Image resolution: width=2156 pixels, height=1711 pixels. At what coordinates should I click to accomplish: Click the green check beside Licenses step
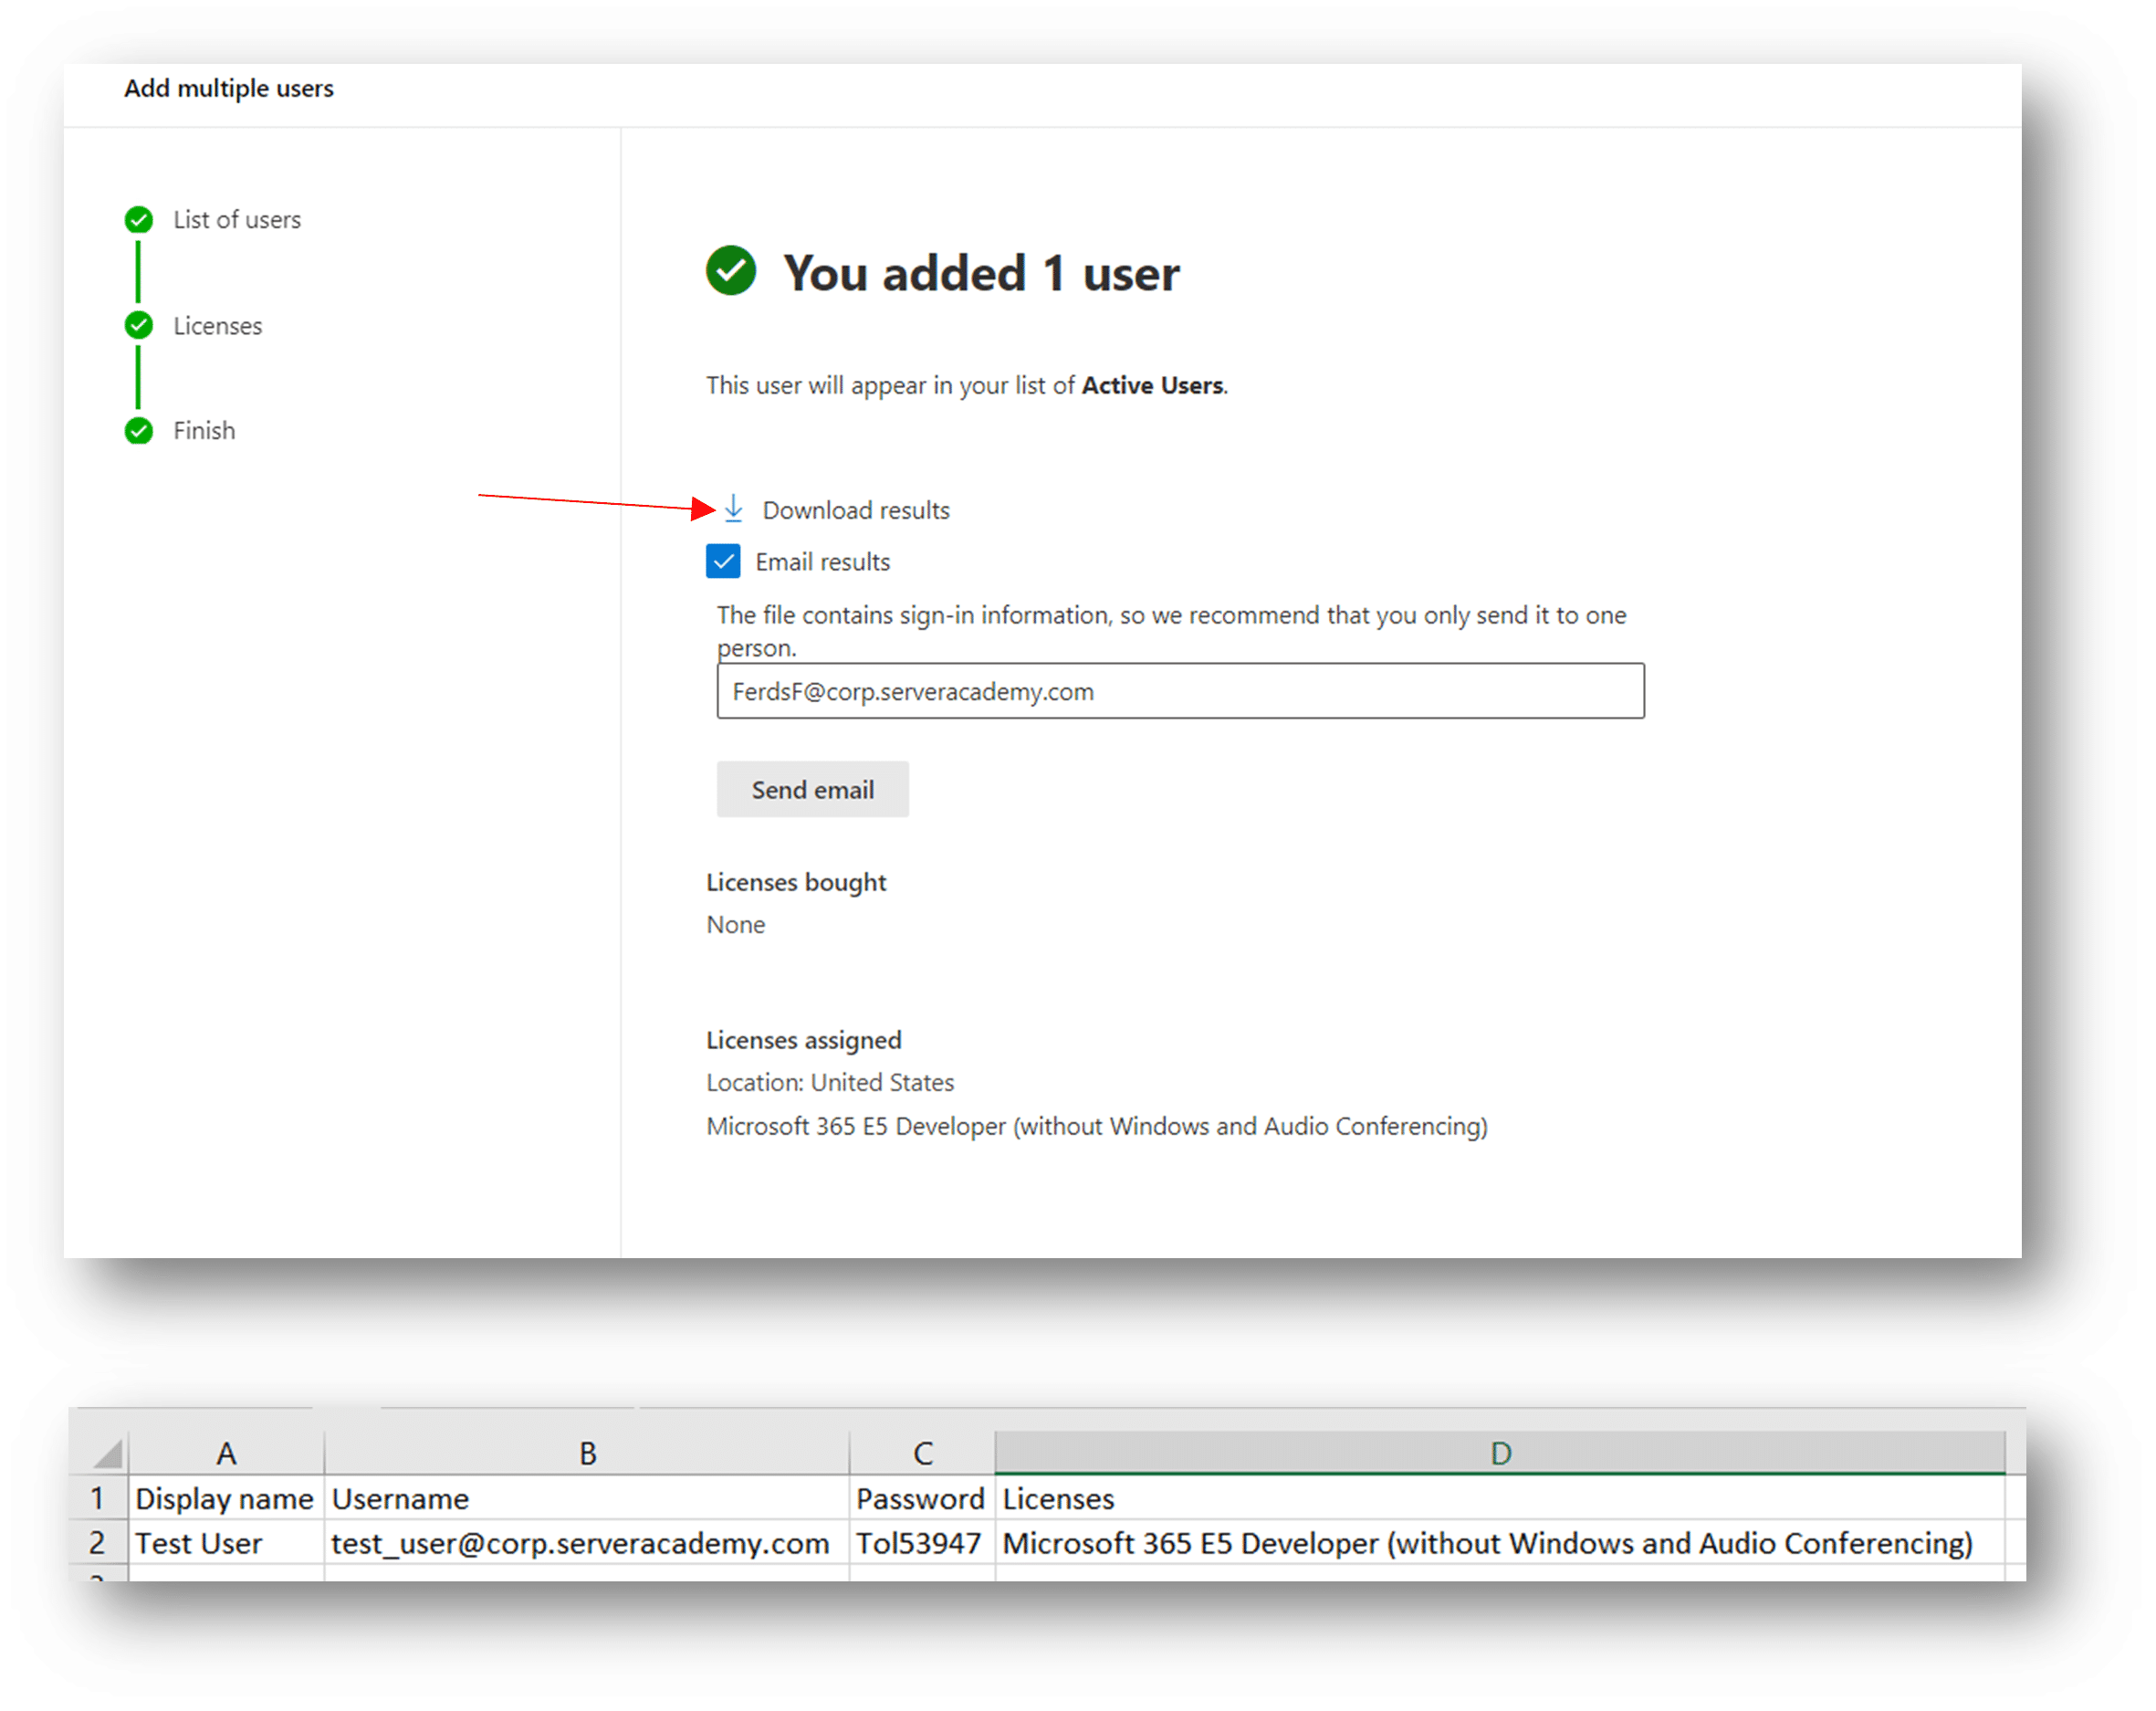tap(139, 325)
